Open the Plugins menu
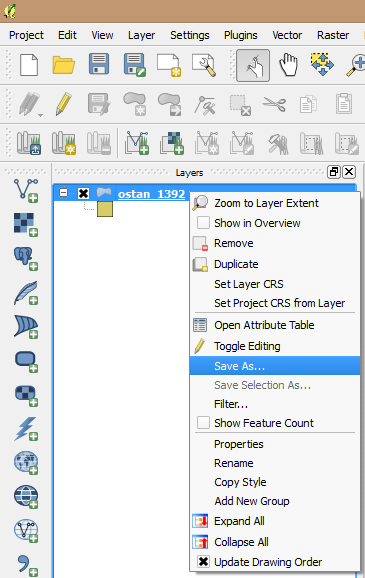Image resolution: width=365 pixels, height=578 pixels. [x=240, y=35]
